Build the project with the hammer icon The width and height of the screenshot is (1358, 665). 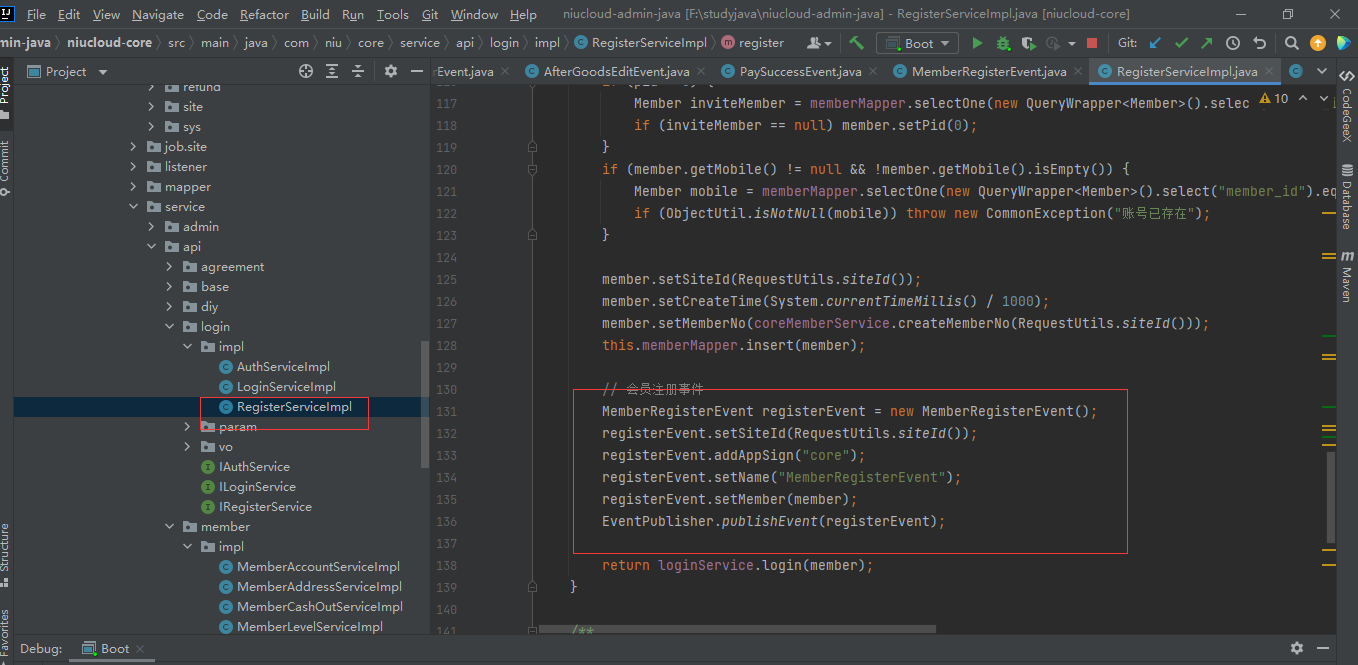coord(857,43)
